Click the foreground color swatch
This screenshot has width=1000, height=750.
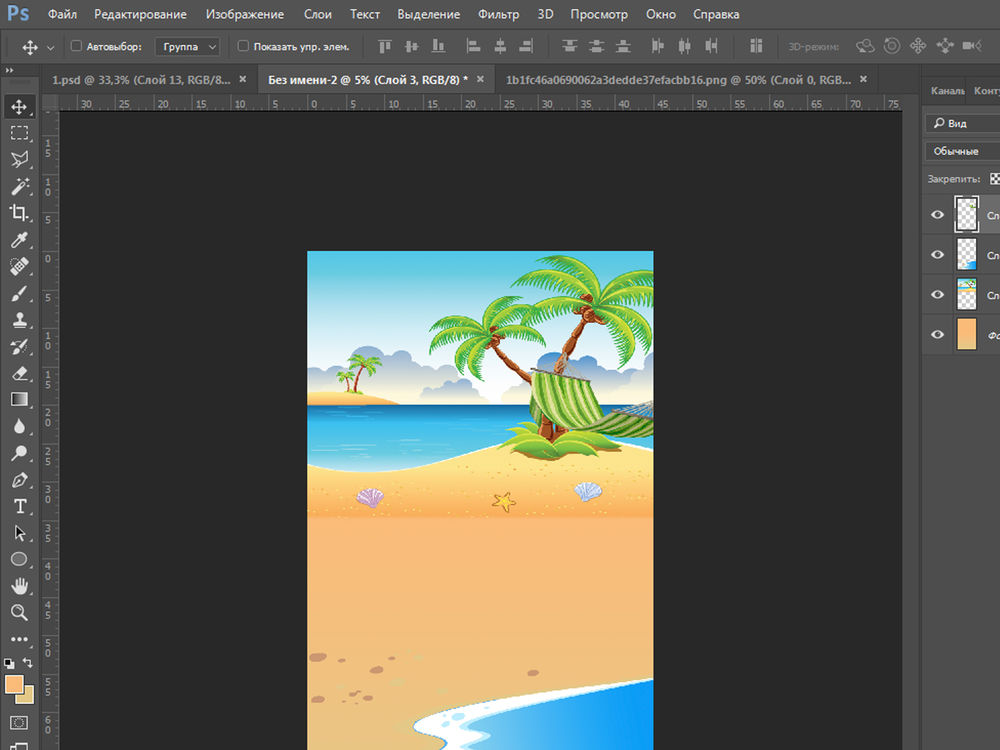(14, 684)
